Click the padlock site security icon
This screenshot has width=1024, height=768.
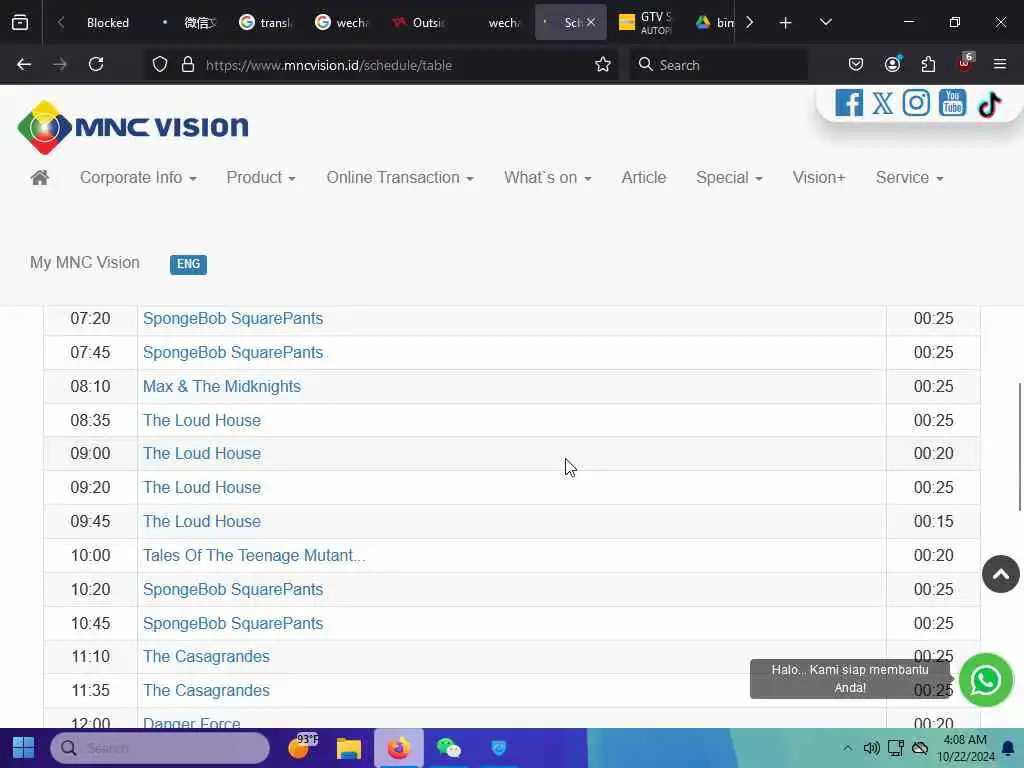click(x=188, y=65)
